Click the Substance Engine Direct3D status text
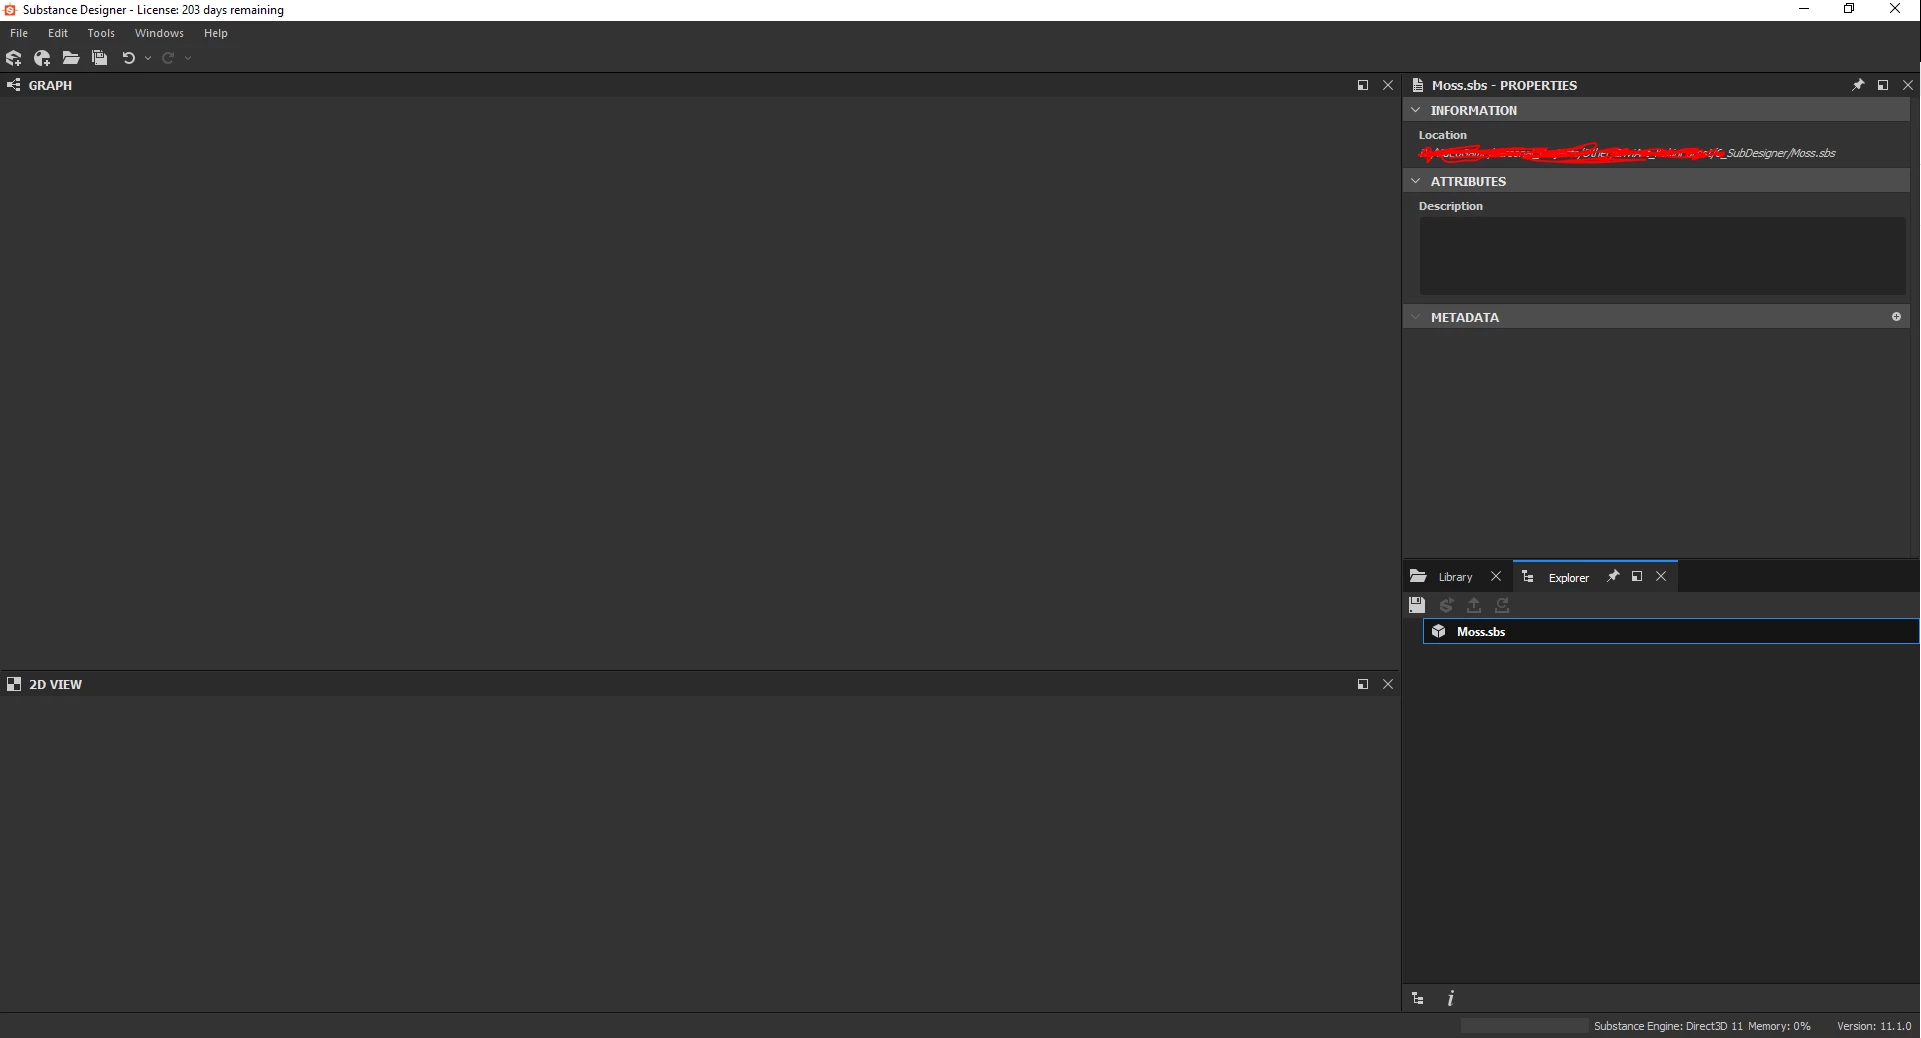Viewport: 1921px width, 1038px height. (x=1668, y=1026)
